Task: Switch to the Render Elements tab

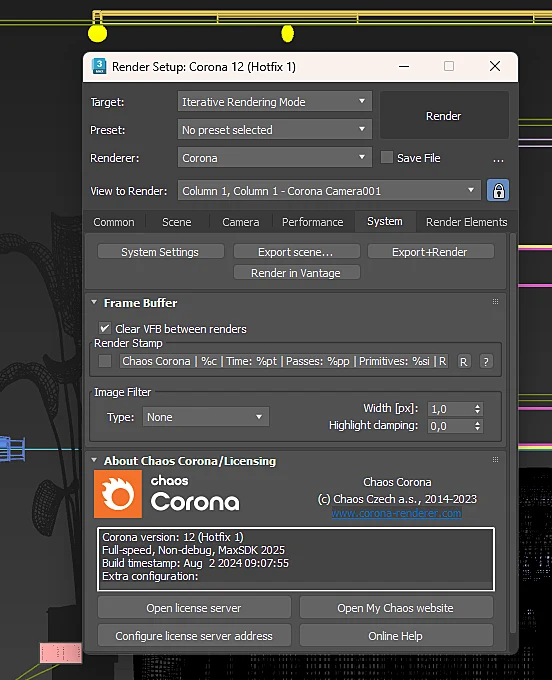Action: pos(466,222)
